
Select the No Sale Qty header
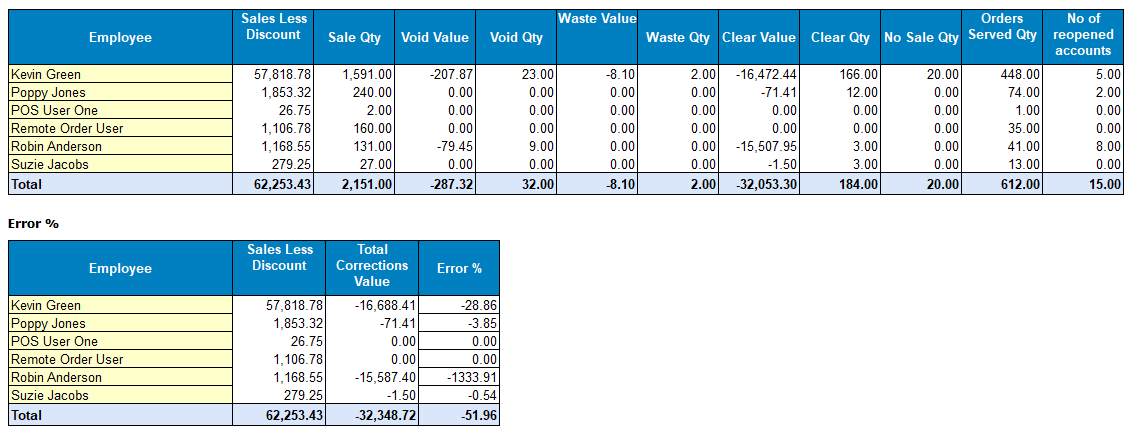coord(921,38)
